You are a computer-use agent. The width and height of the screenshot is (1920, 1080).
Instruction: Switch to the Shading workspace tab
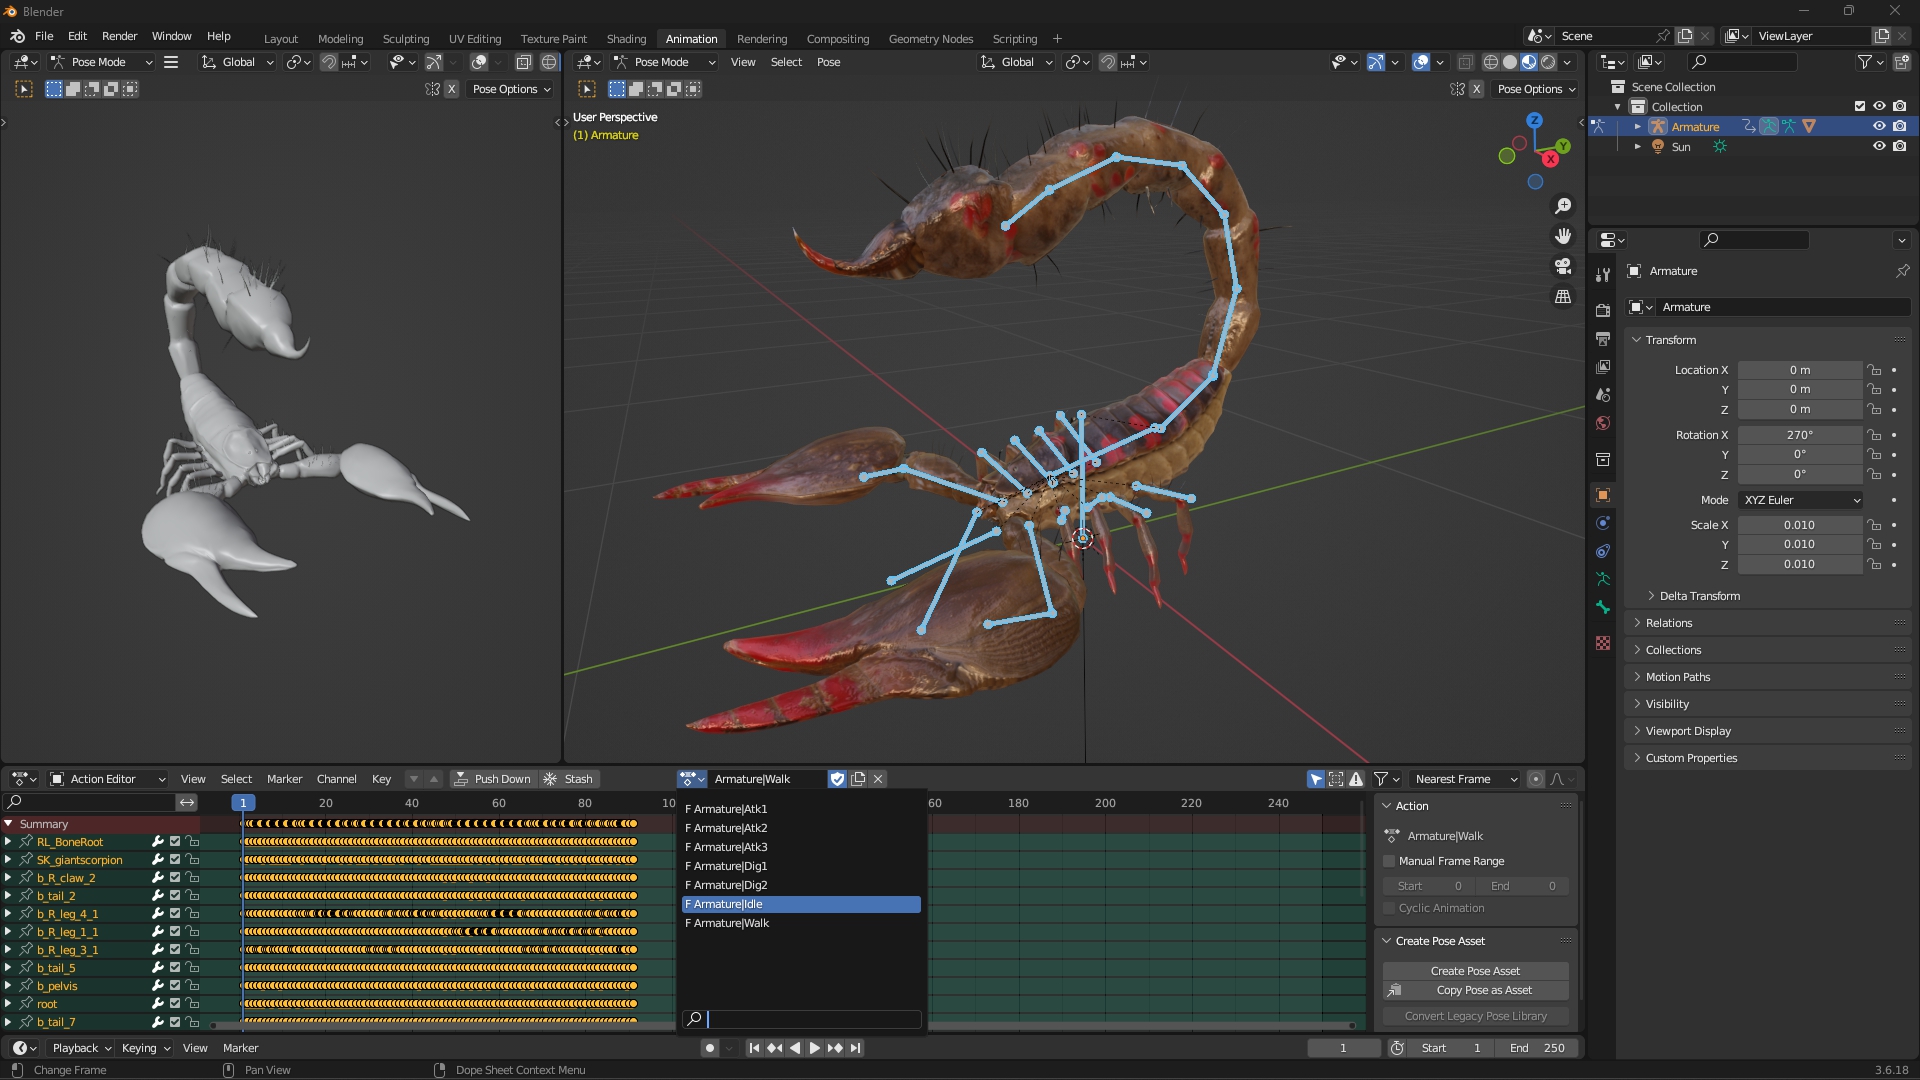[x=626, y=39]
